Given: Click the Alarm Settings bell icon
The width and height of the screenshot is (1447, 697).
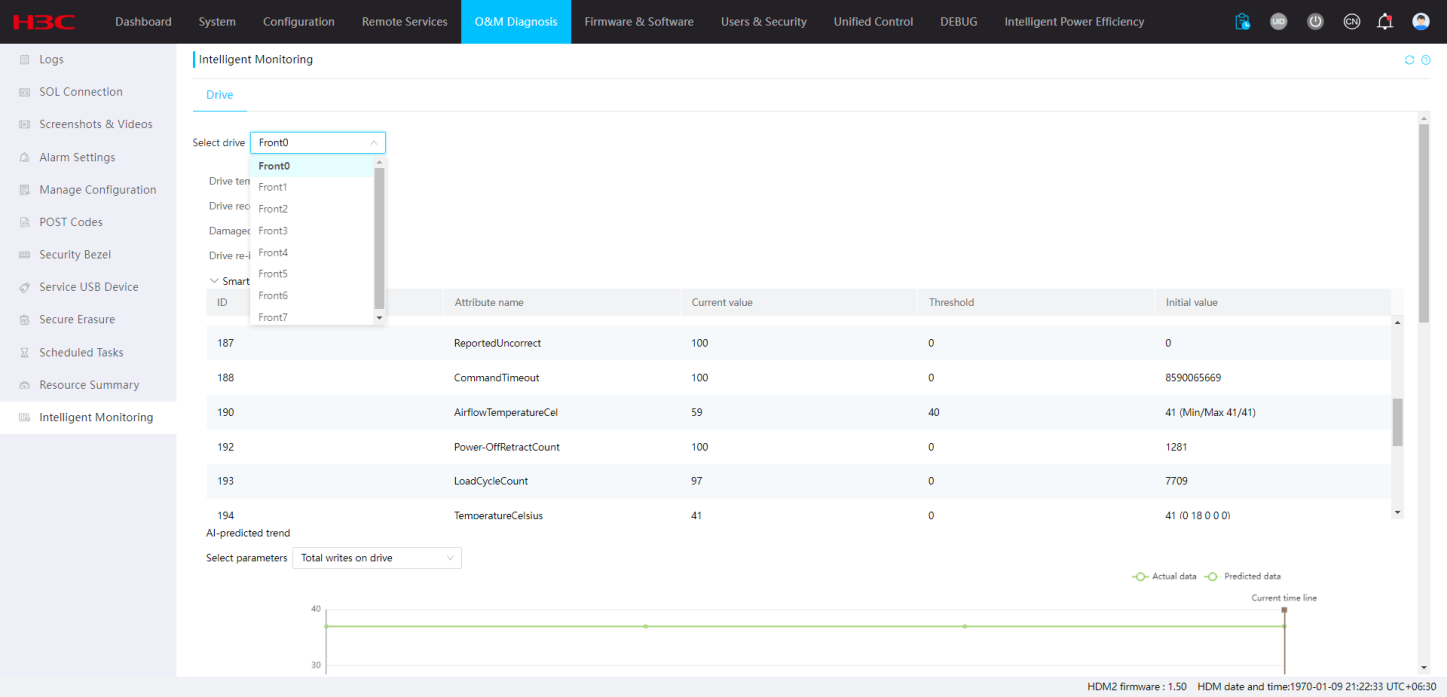Looking at the screenshot, I should pos(25,158).
